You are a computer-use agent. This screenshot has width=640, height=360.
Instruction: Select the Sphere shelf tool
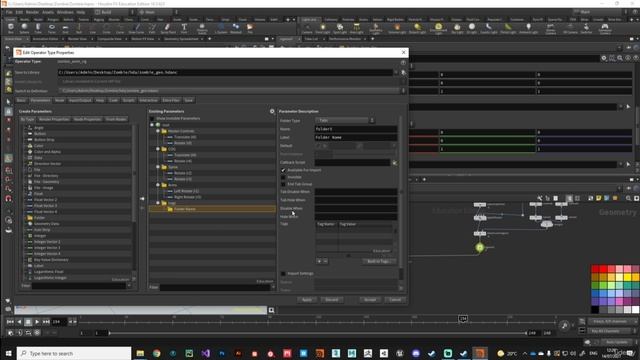[x=24, y=28]
